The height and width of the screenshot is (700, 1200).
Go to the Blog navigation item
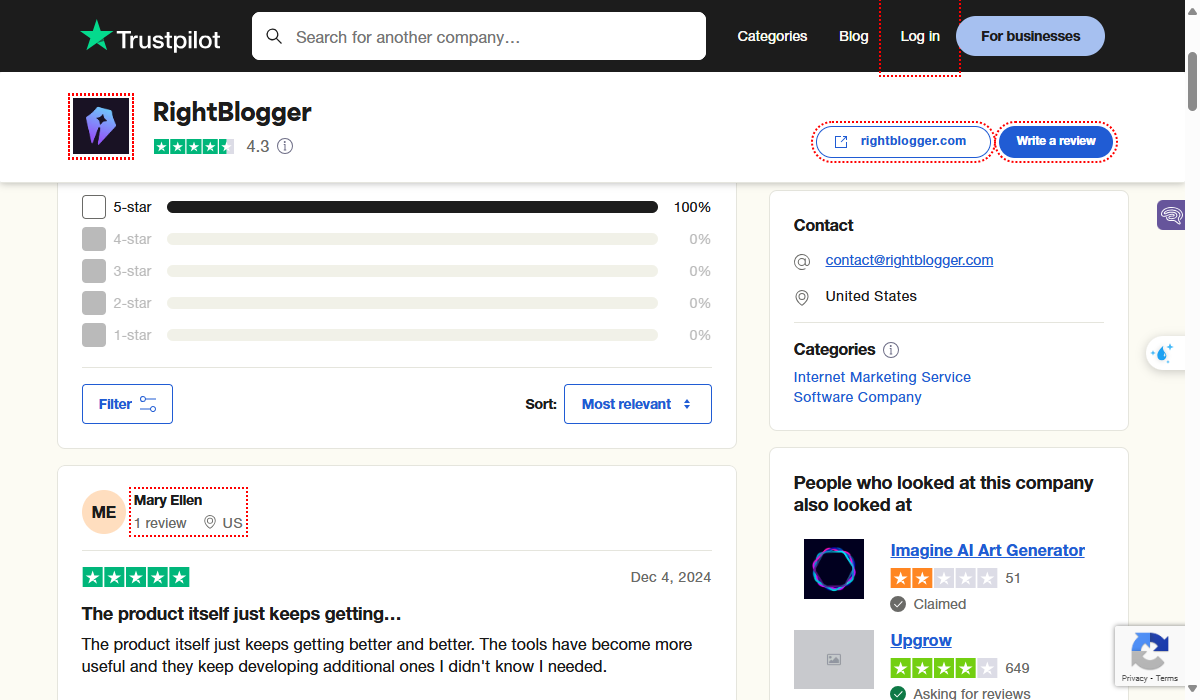click(x=853, y=36)
